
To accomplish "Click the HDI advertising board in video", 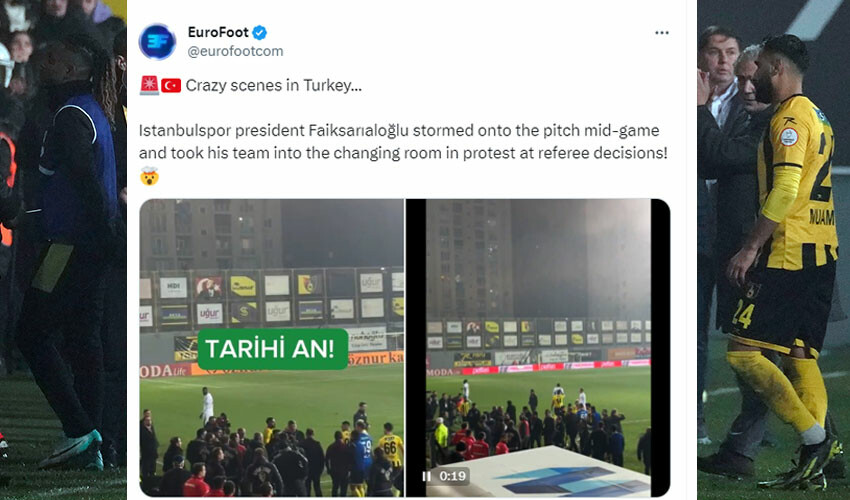I will (x=173, y=287).
